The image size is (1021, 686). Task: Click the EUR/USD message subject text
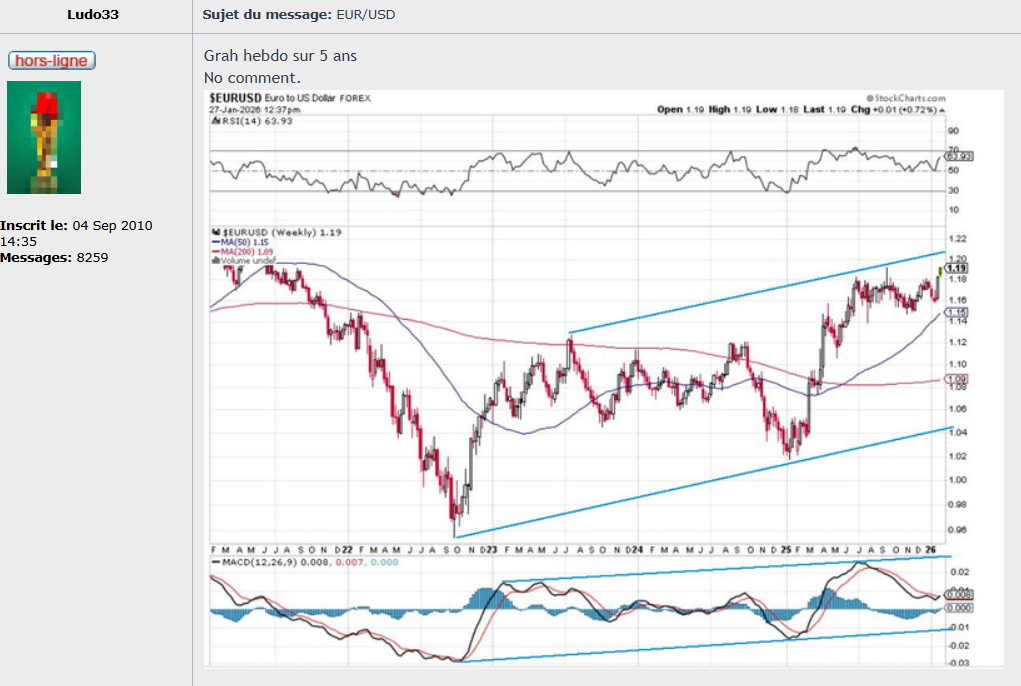click(369, 15)
